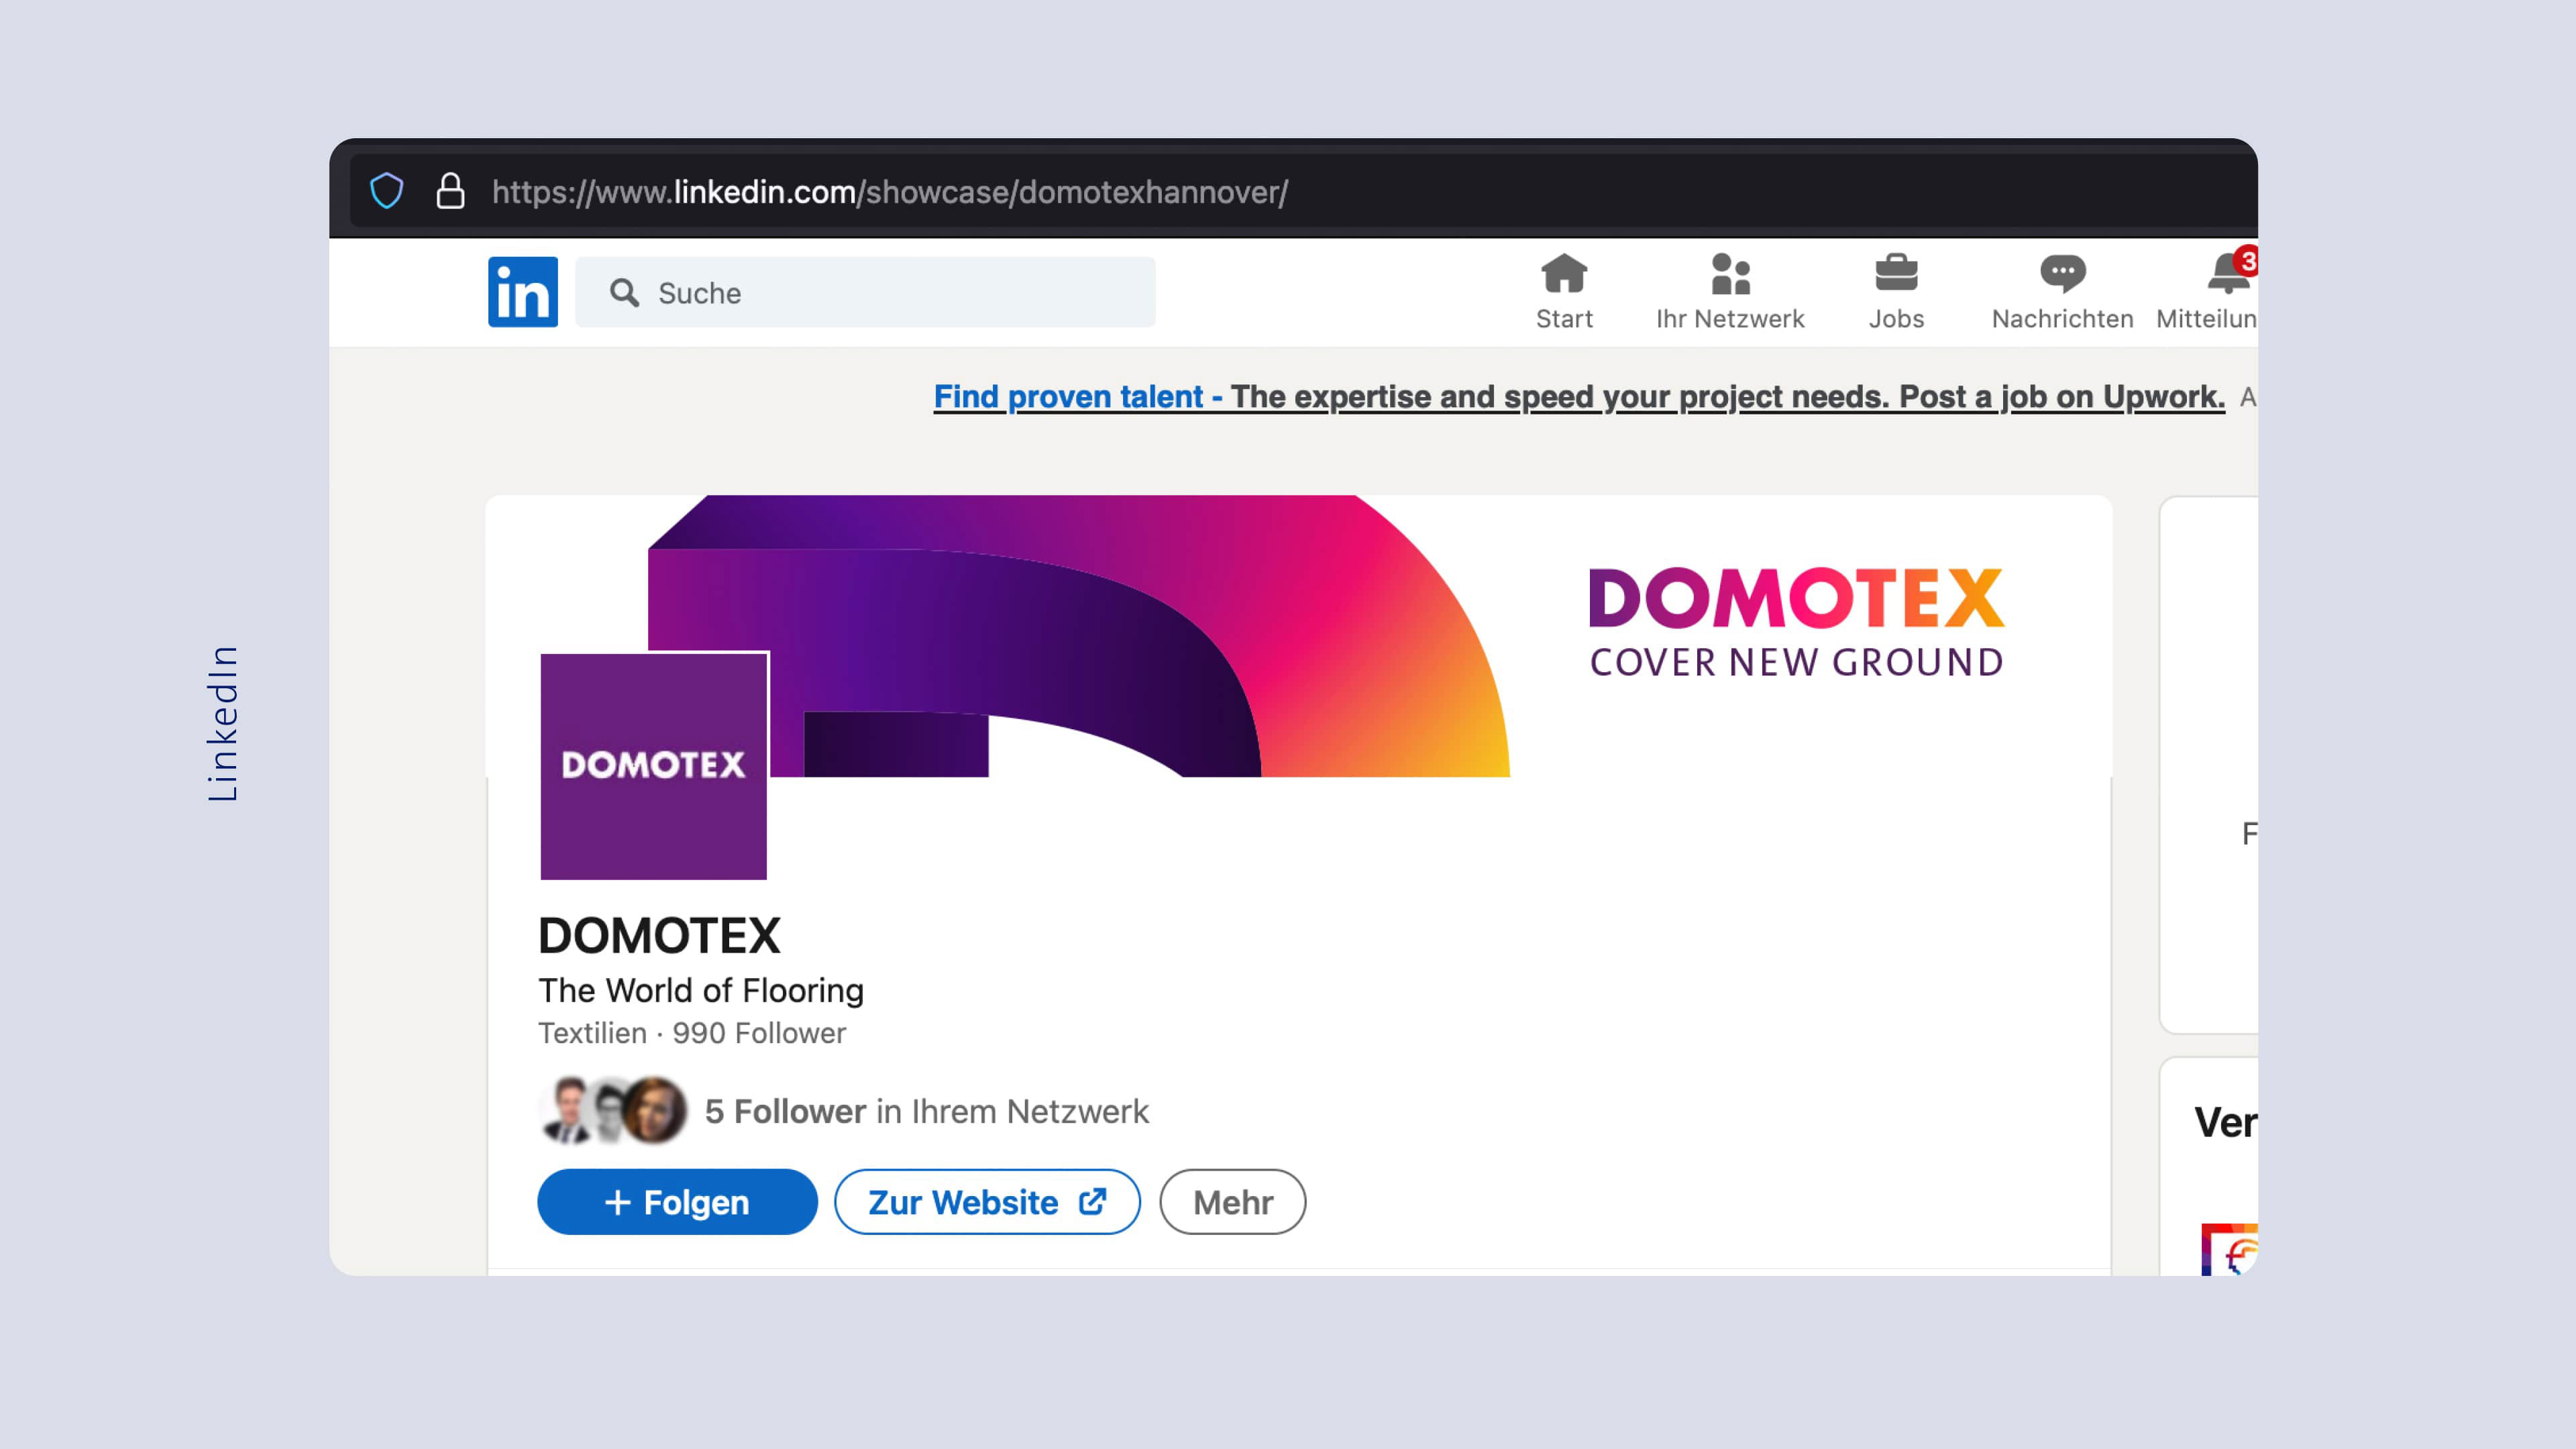Open Ihr Netzwerk
This screenshot has height=1449, width=2576.
click(1730, 291)
